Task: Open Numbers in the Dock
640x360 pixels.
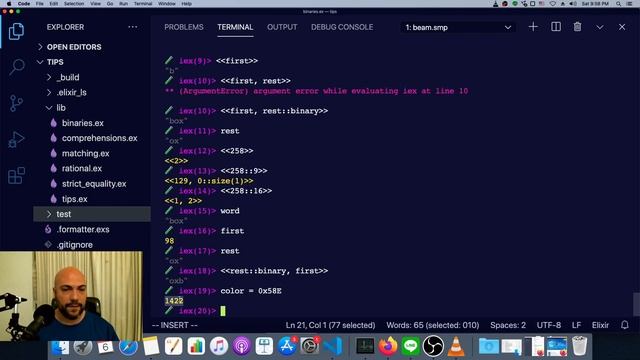Action: [x=196, y=347]
